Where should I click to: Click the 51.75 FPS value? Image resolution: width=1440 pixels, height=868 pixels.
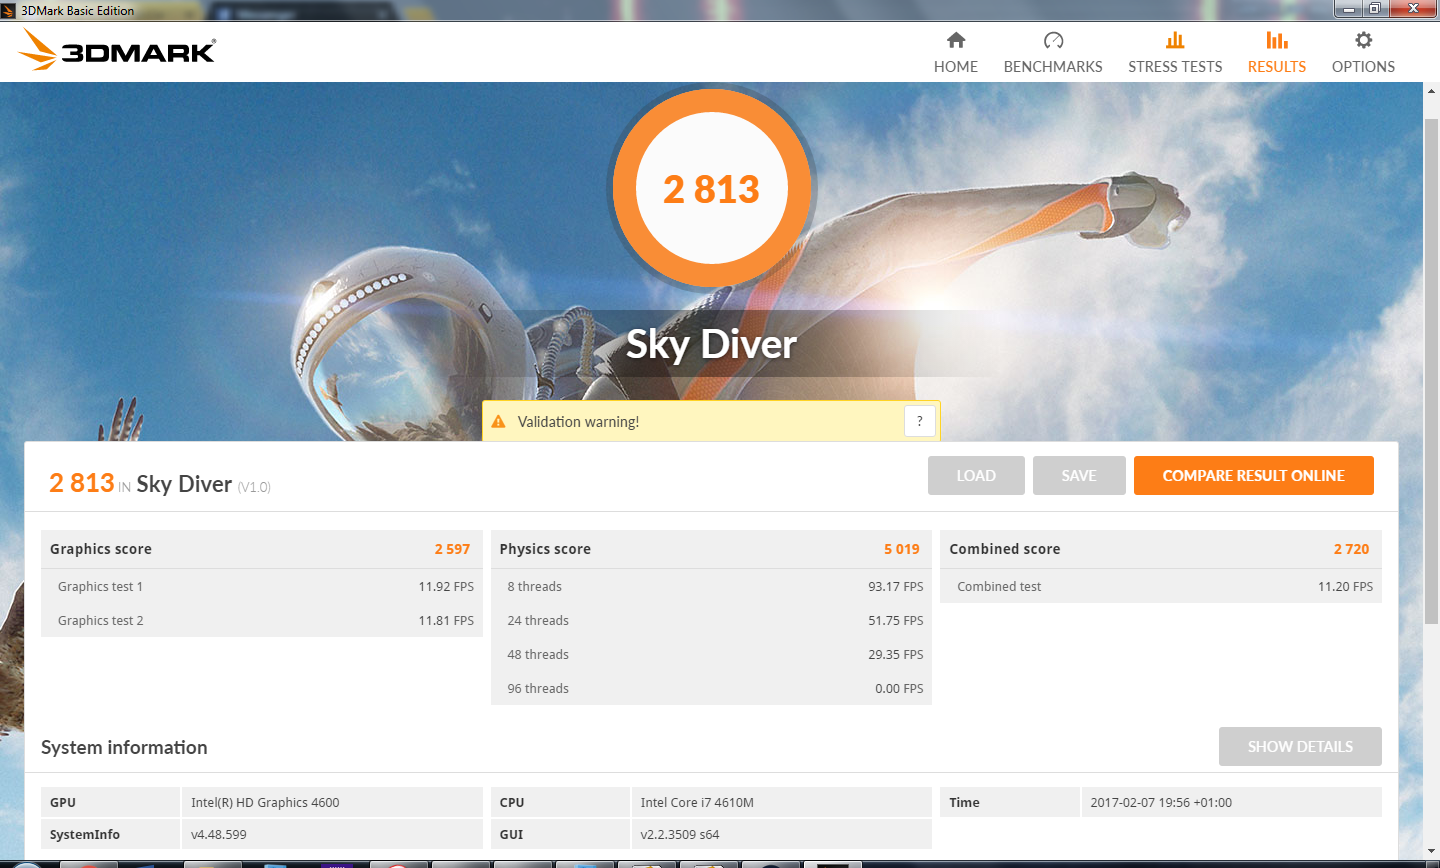(x=896, y=621)
